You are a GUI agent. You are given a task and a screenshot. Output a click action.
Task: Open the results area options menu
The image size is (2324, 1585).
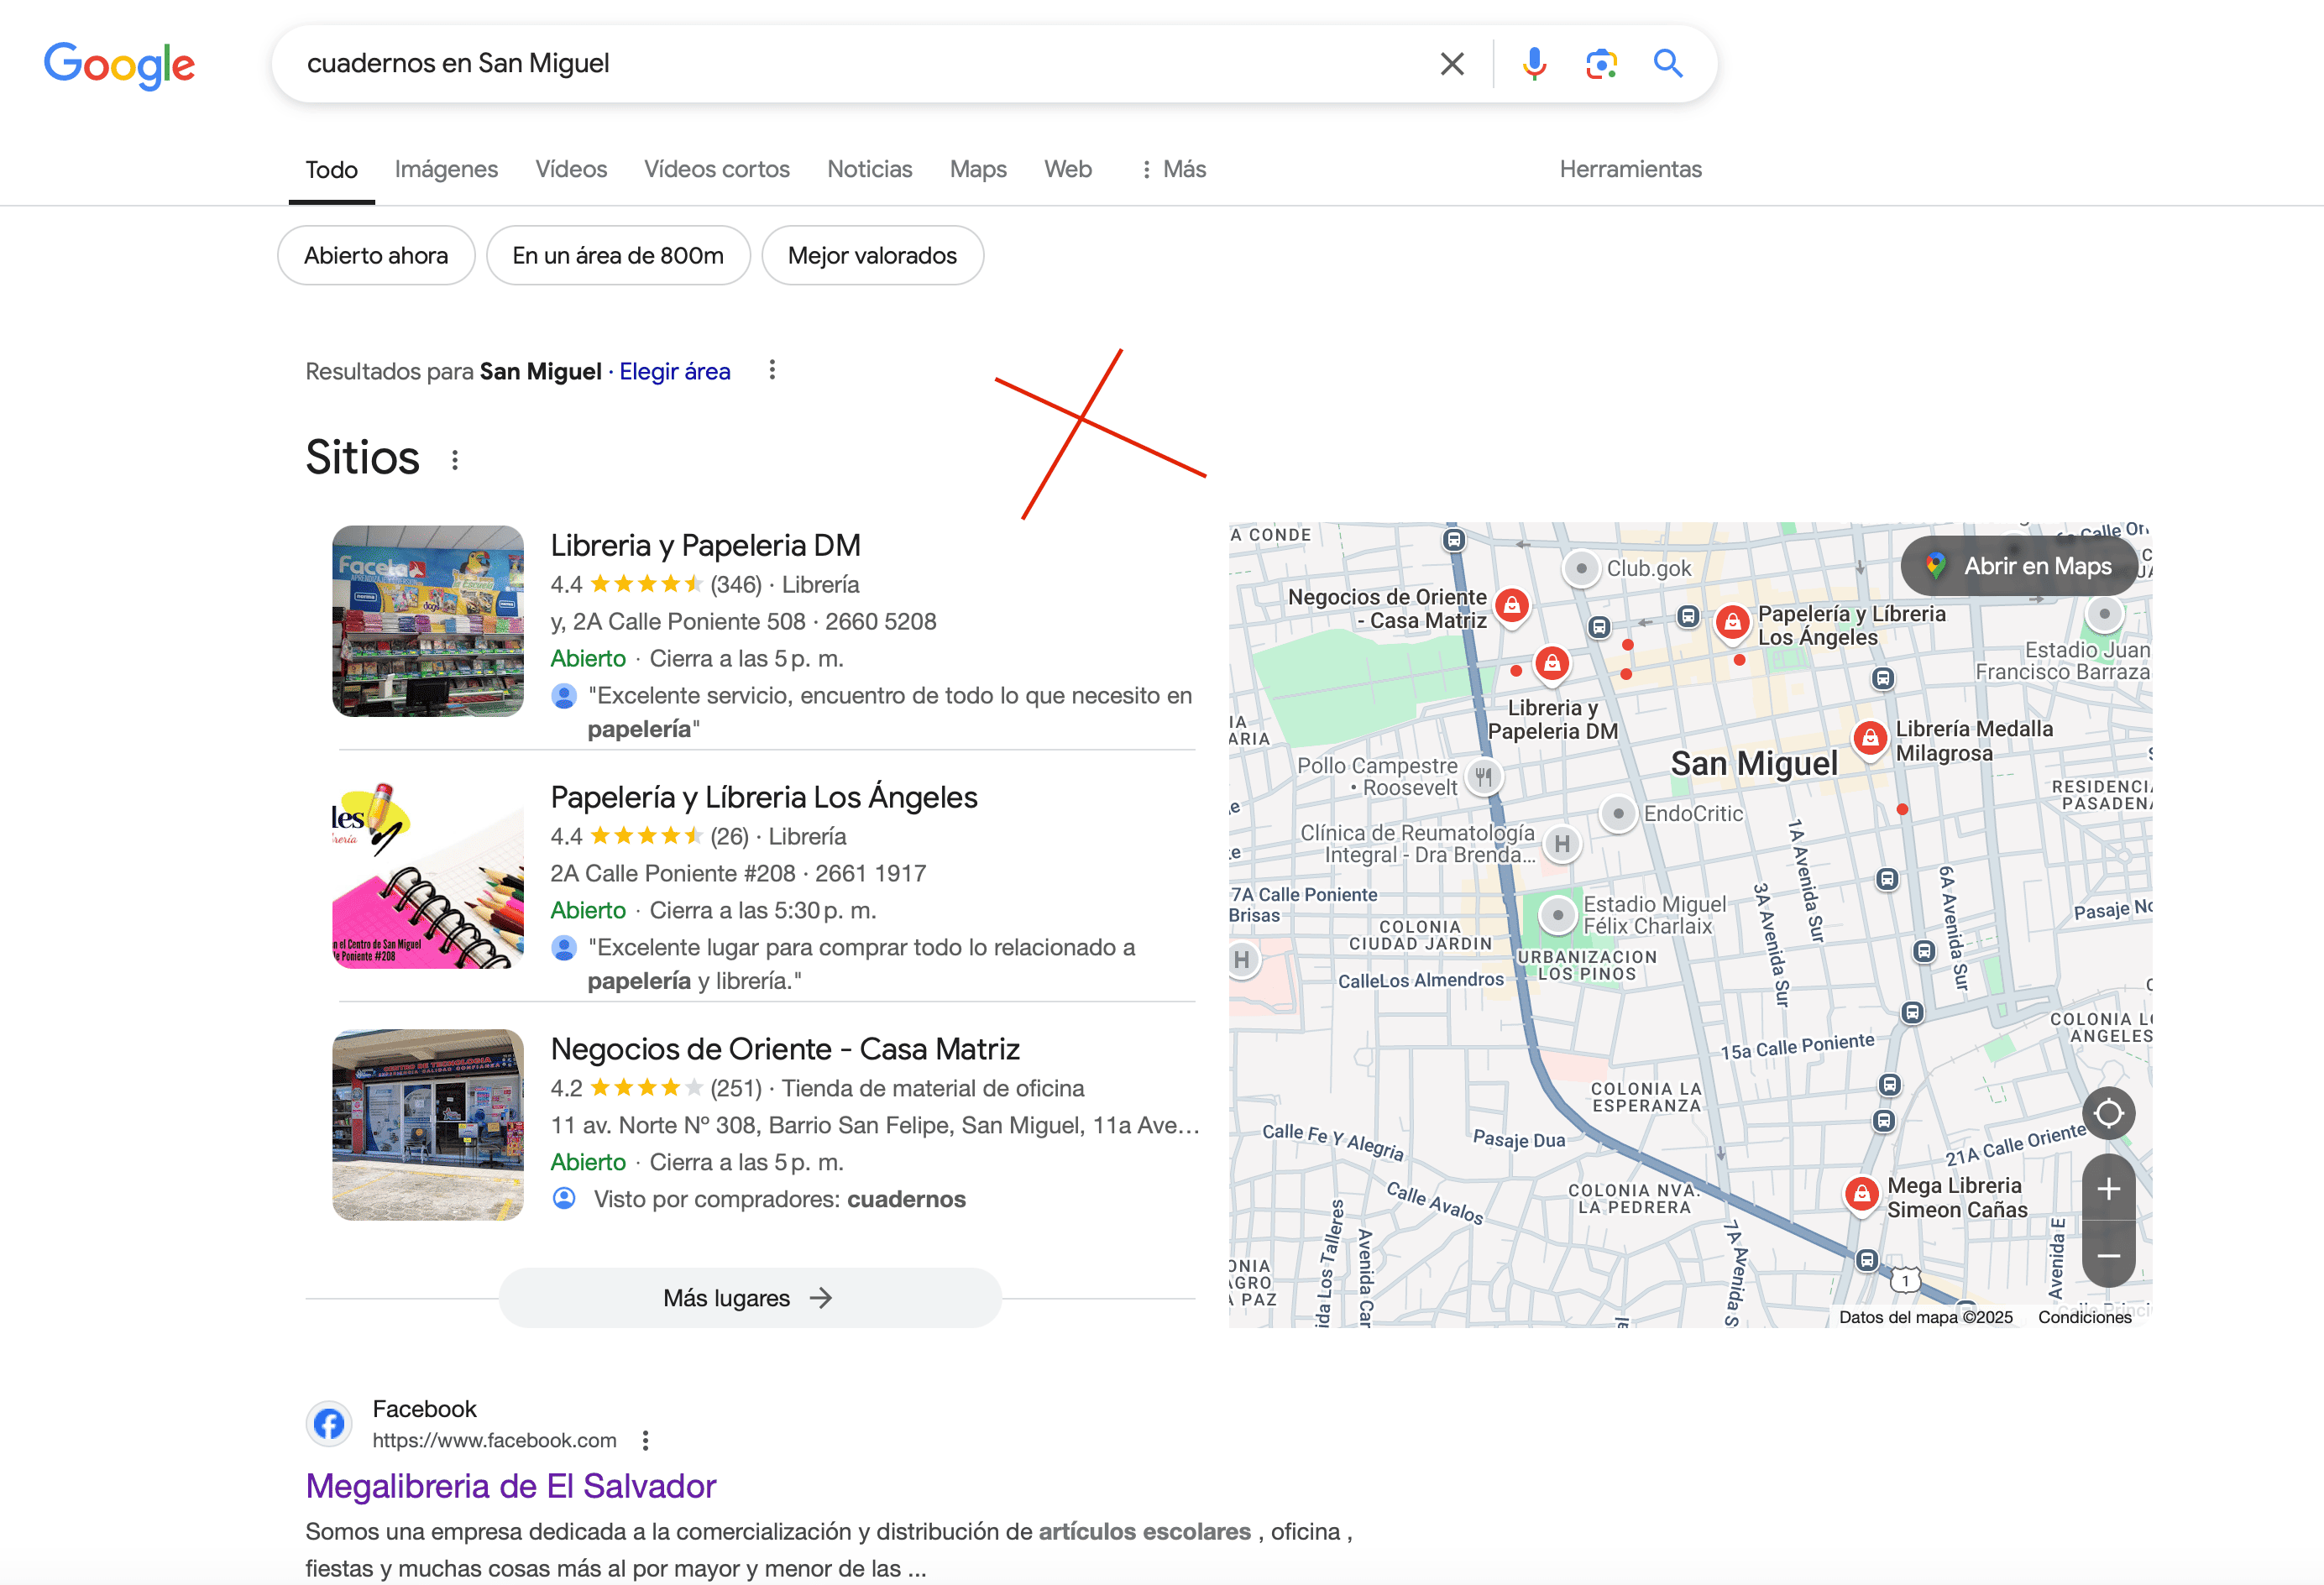(x=772, y=371)
